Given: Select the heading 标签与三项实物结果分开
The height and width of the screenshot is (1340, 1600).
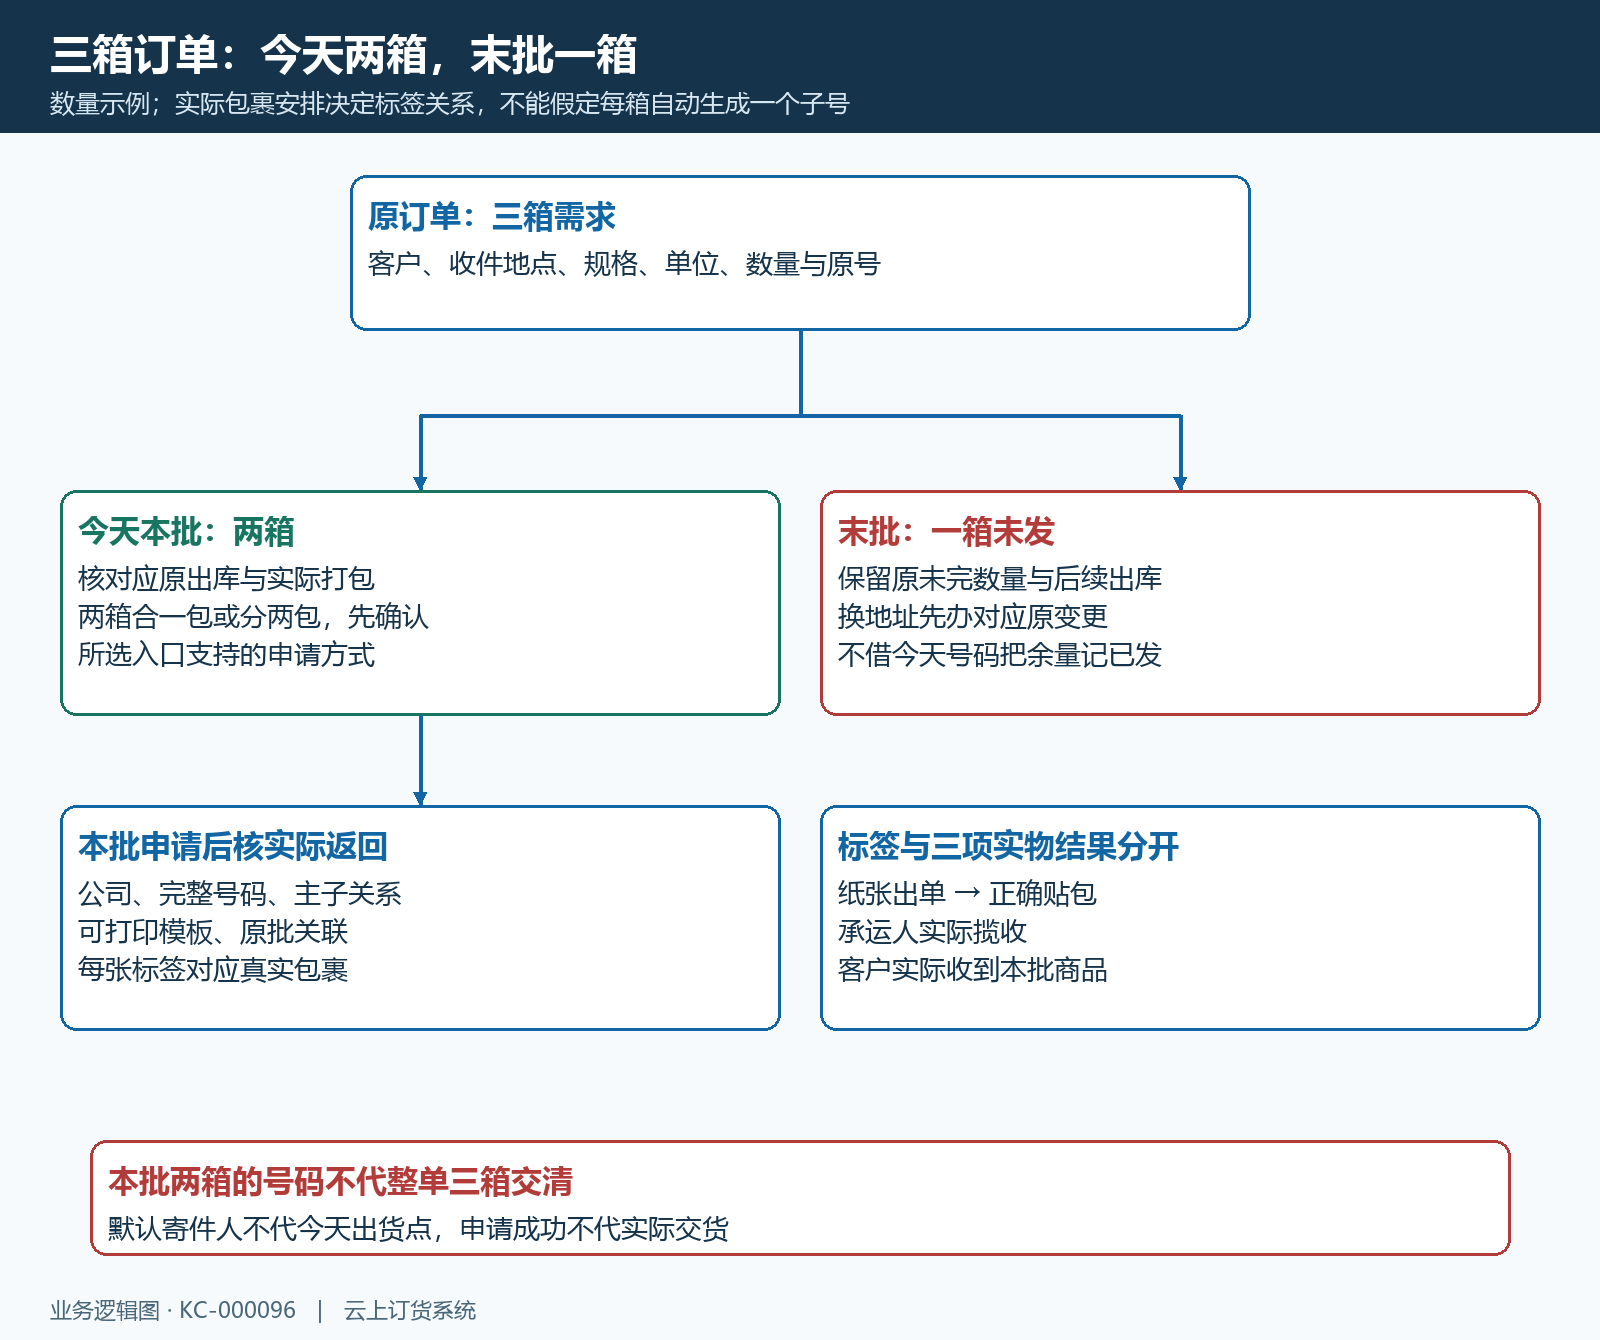Looking at the screenshot, I should 1008,846.
